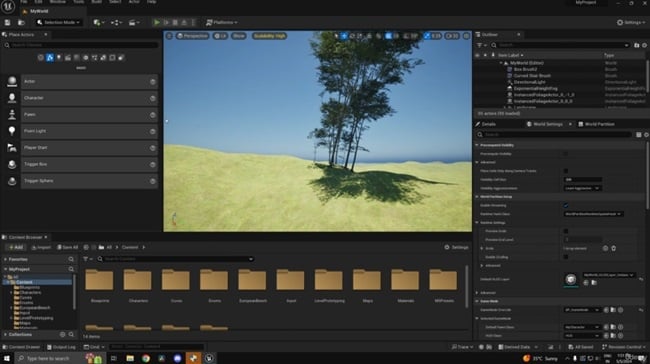Collapse the World Partition Setup section
650x364 pixels.
click(477, 197)
